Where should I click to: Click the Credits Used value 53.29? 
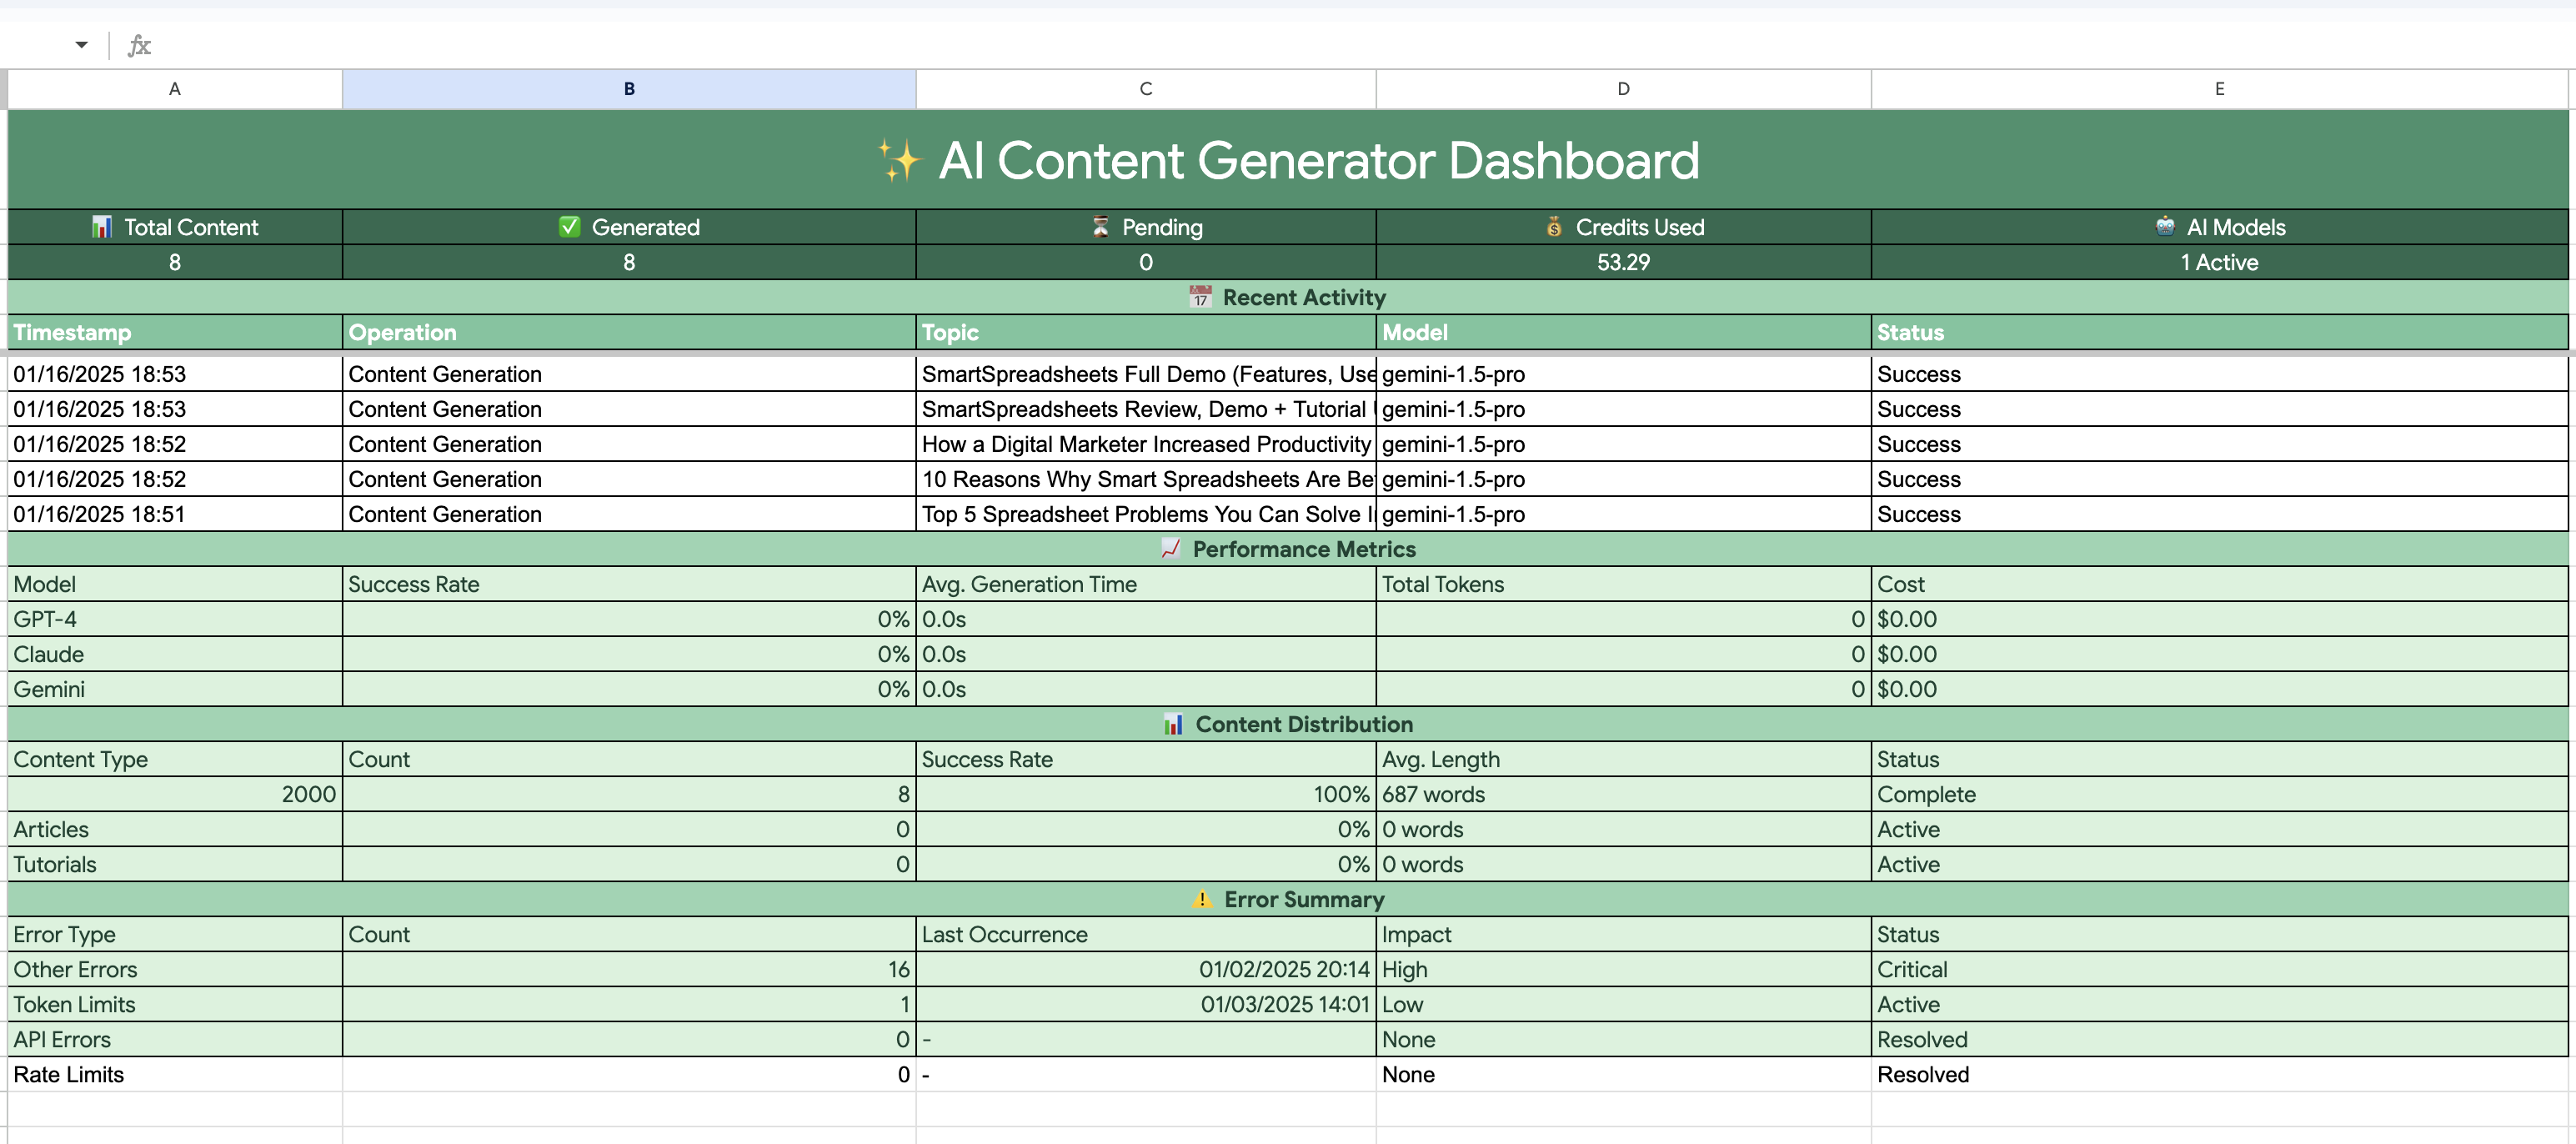pyautogui.click(x=1622, y=262)
